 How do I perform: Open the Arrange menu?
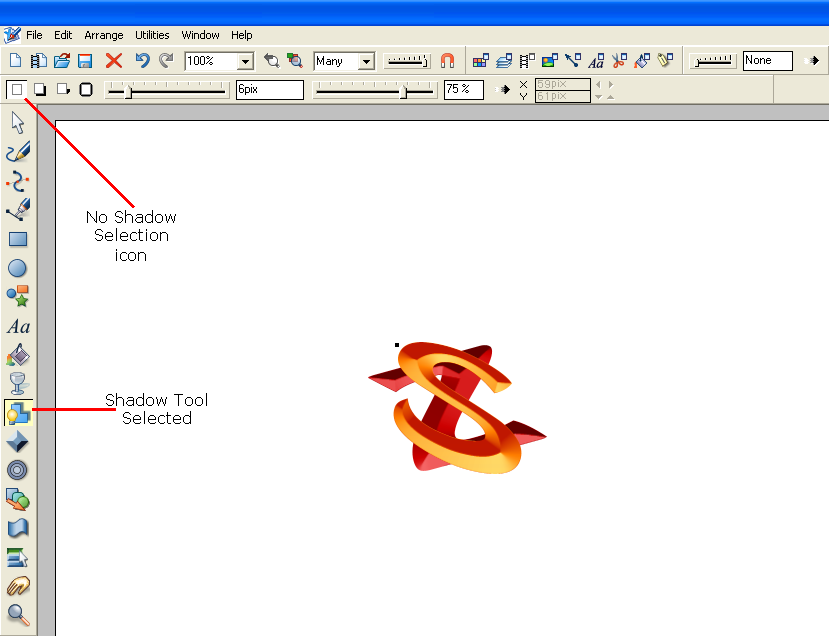click(104, 35)
